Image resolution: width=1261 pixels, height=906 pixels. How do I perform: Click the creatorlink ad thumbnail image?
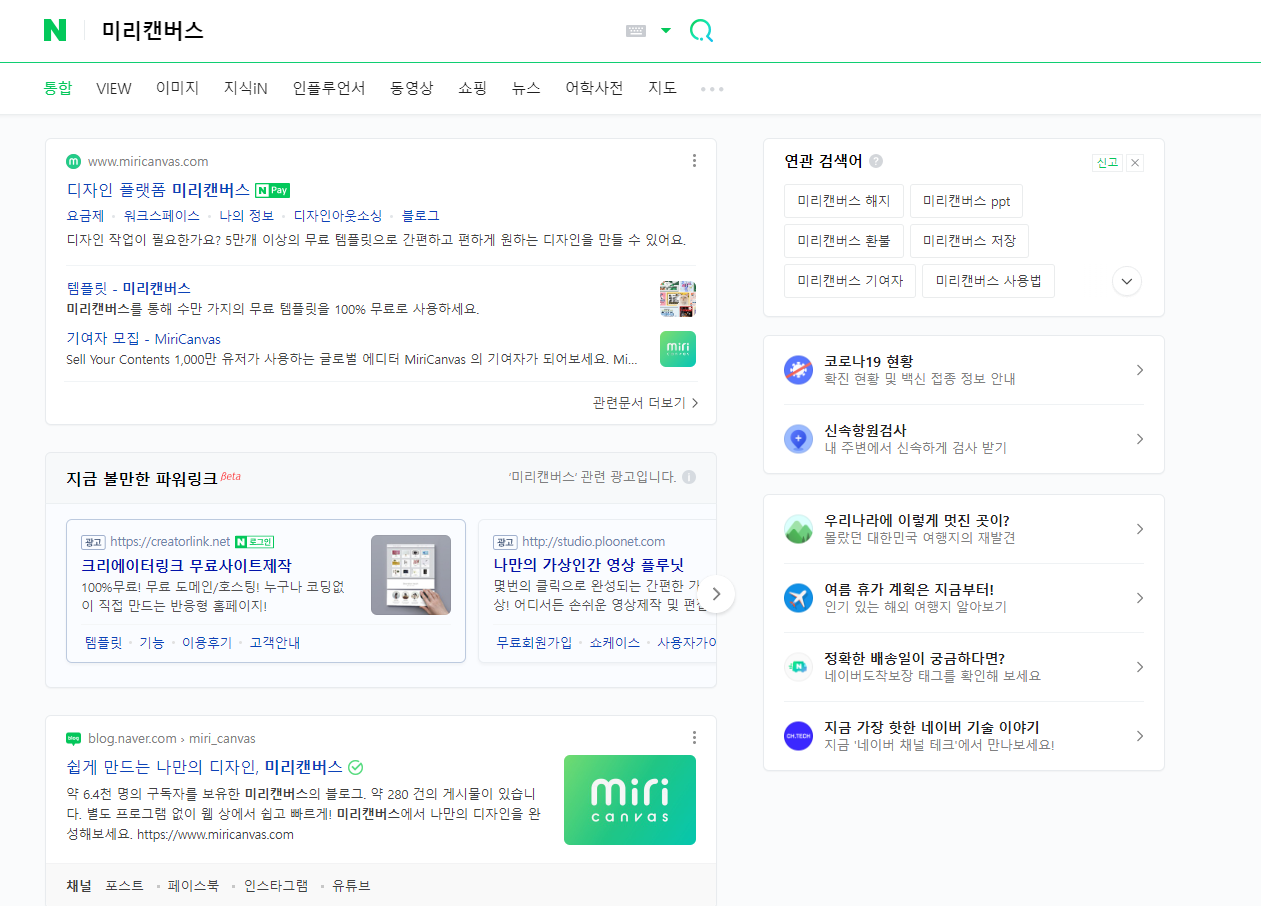click(411, 575)
